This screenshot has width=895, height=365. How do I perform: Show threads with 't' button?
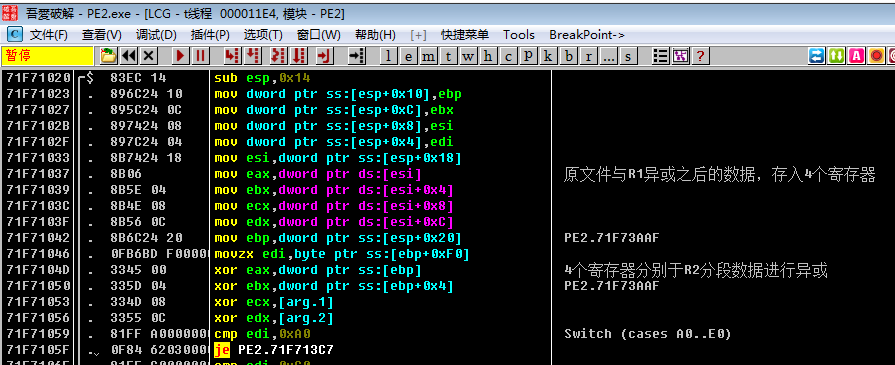pos(448,56)
